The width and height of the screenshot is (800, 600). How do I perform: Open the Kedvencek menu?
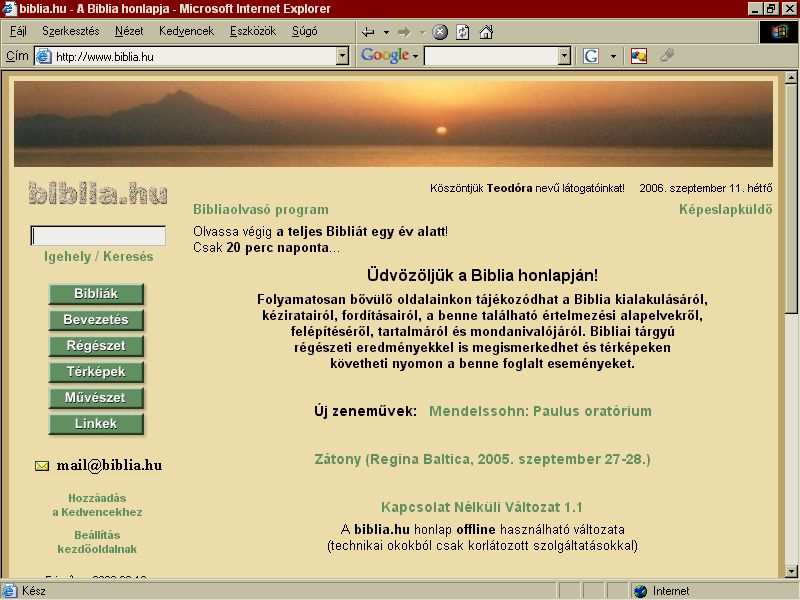point(186,31)
